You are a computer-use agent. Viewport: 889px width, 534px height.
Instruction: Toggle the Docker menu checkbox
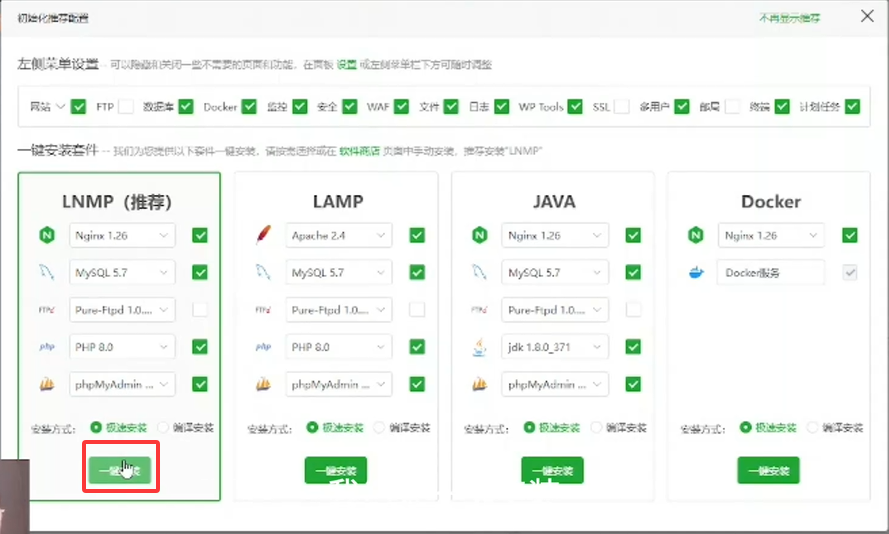249,107
